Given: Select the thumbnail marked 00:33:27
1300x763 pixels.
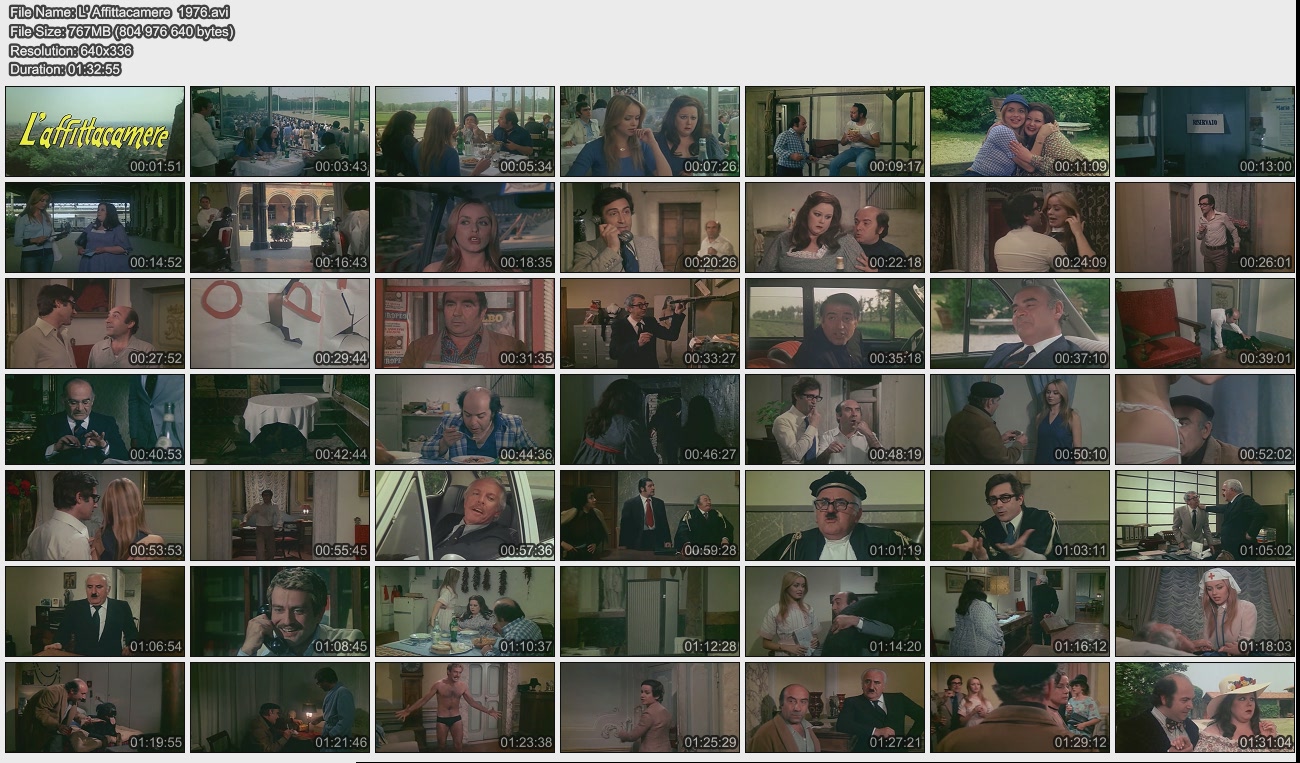Looking at the screenshot, I should pos(650,323).
